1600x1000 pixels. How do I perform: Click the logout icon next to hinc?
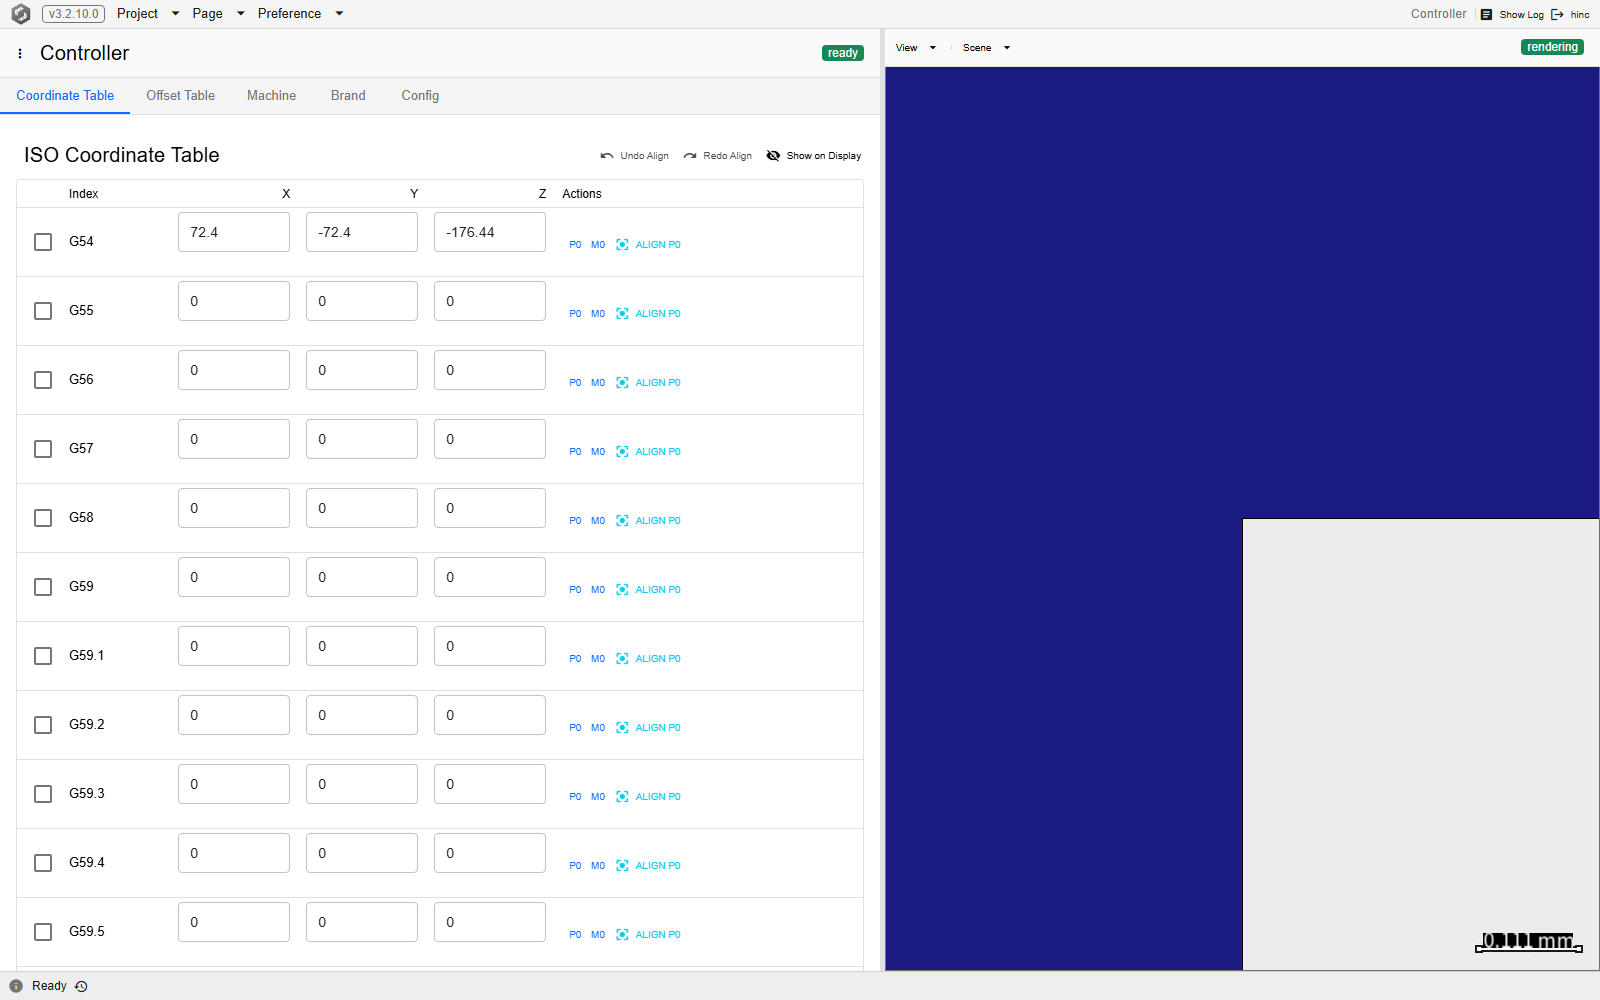[x=1557, y=14]
